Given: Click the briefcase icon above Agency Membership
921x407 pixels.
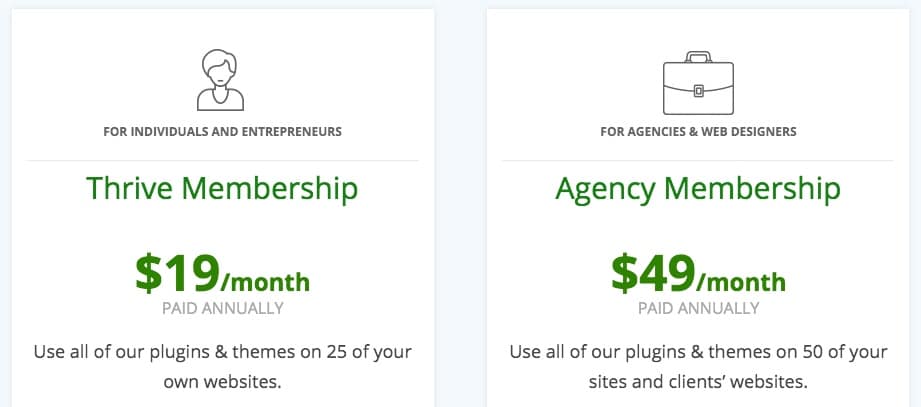Looking at the screenshot, I should click(x=698, y=84).
